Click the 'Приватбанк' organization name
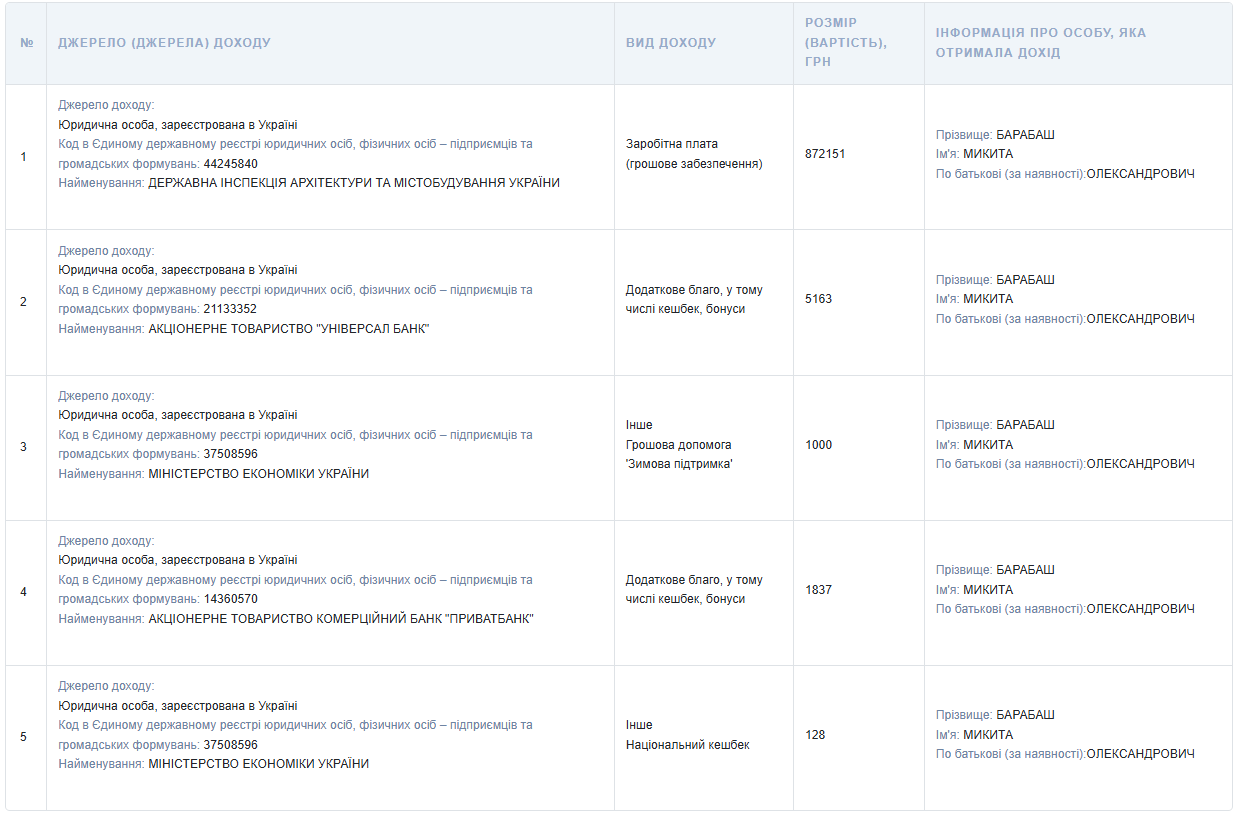This screenshot has height=815, width=1239. click(x=340, y=619)
